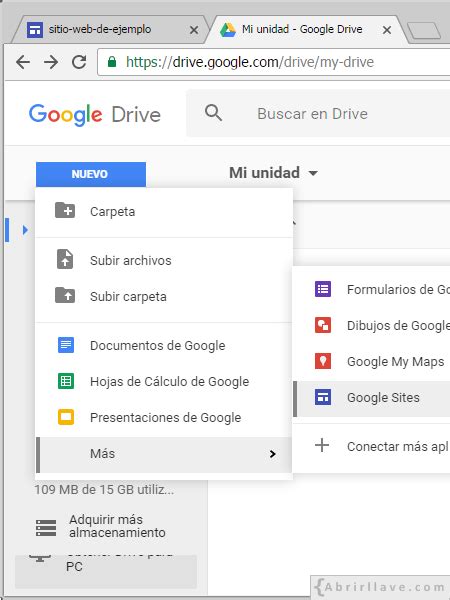The image size is (450, 600).
Task: Select Hojas de Cálculo de Google
Action: pos(164,381)
